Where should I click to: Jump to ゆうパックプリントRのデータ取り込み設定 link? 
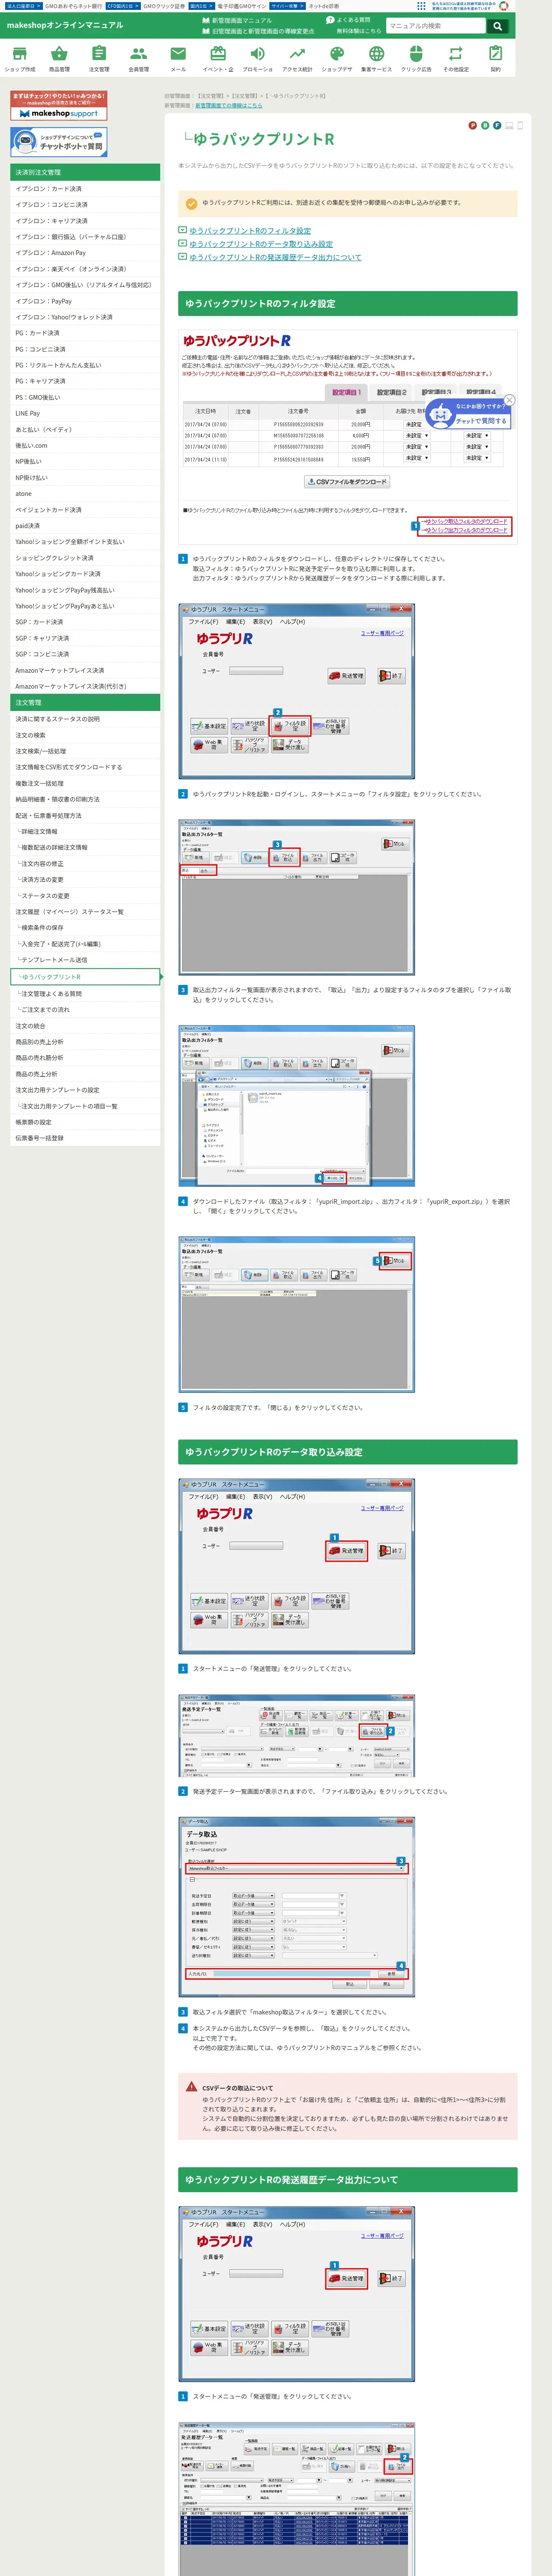[x=261, y=244]
